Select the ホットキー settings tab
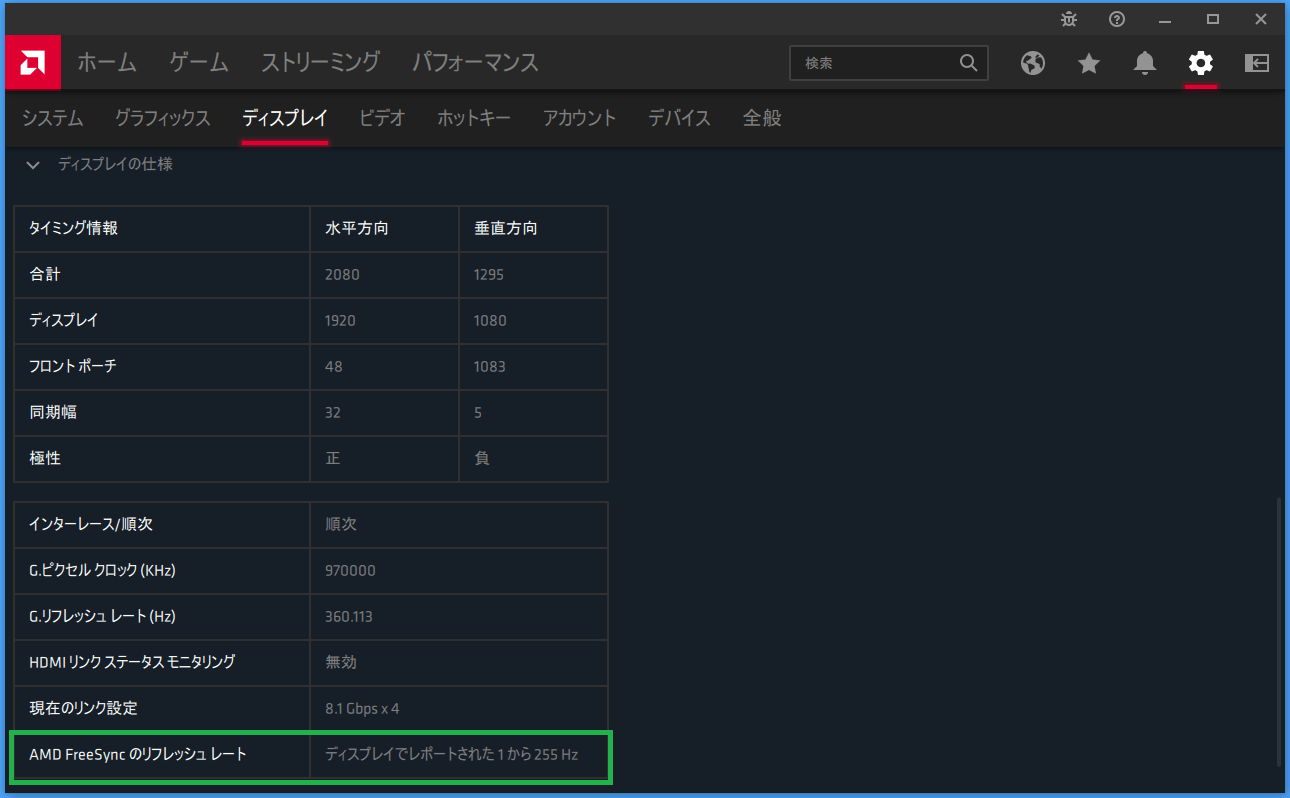Image resolution: width=1290 pixels, height=798 pixels. (x=474, y=118)
